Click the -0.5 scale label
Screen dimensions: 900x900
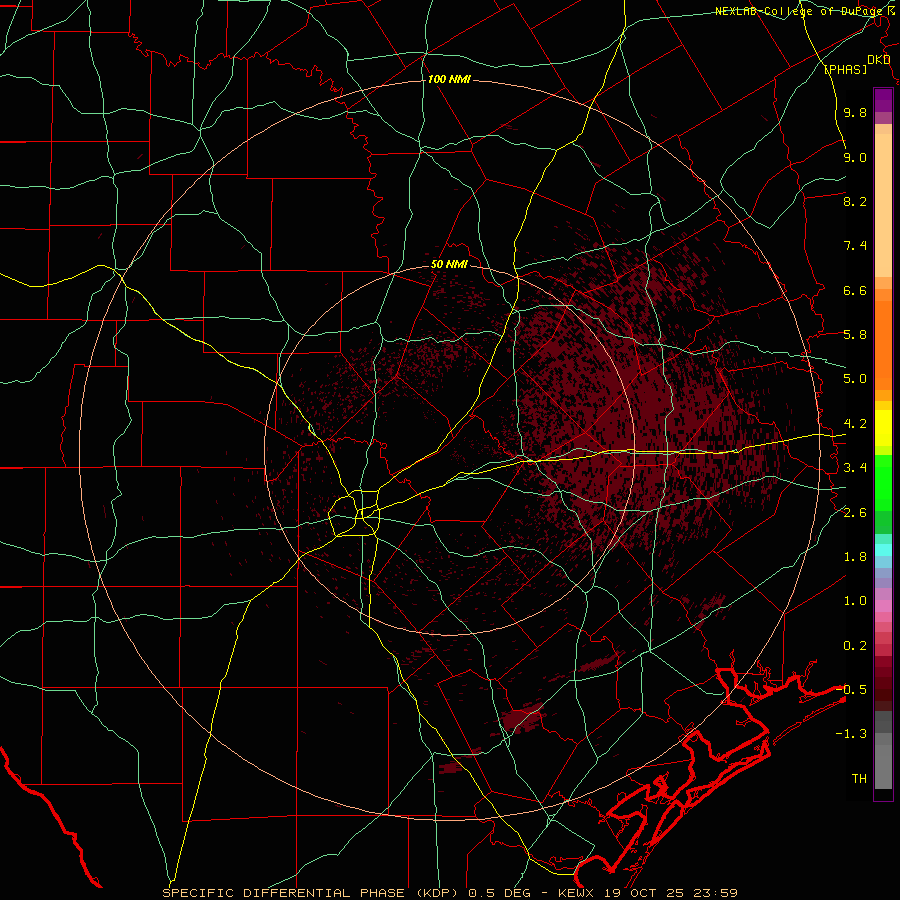pos(851,690)
